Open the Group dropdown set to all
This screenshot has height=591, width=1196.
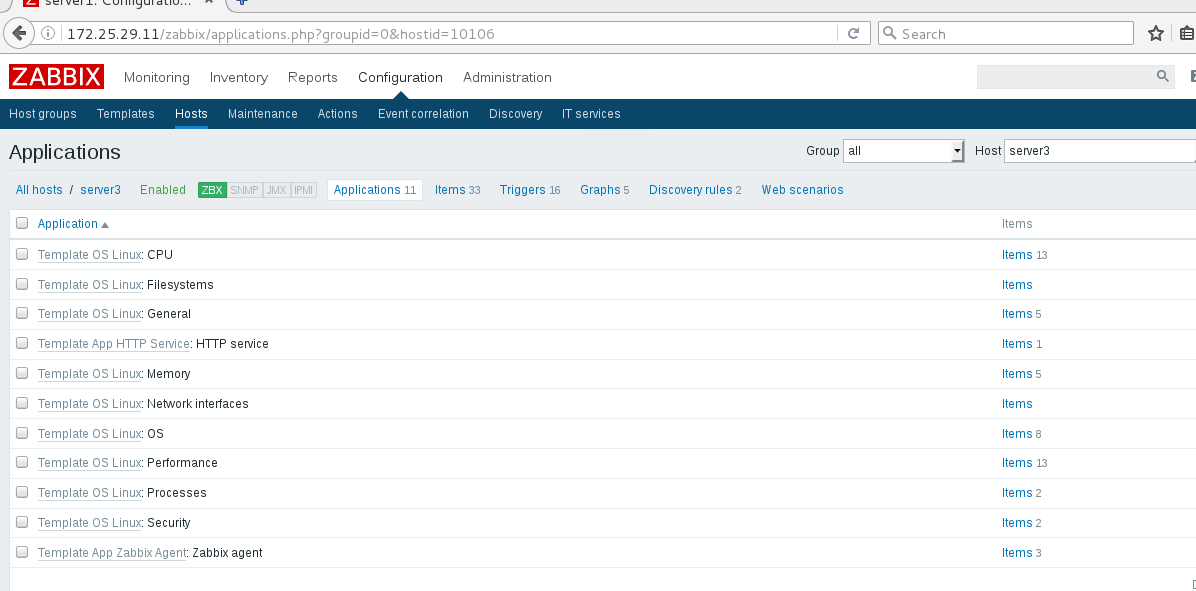[x=904, y=151]
